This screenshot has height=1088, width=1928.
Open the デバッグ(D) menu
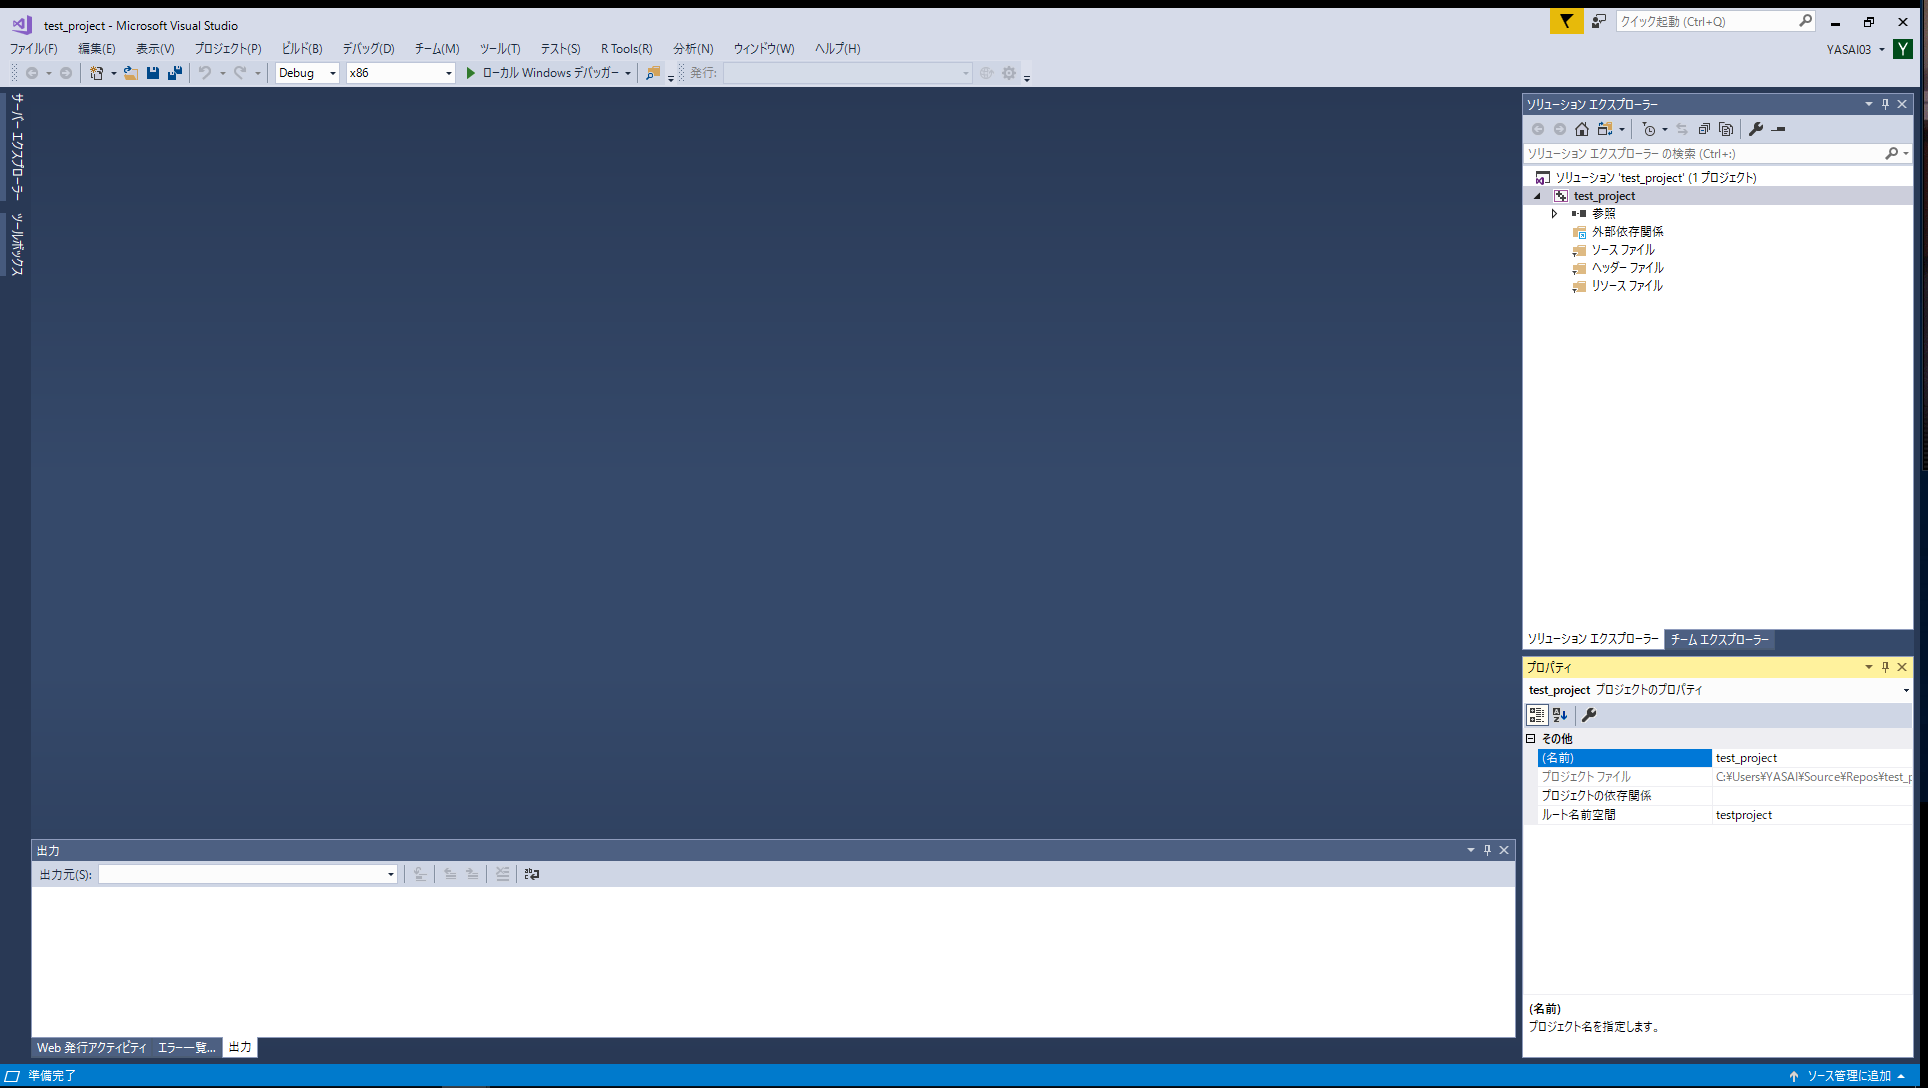[x=369, y=49]
